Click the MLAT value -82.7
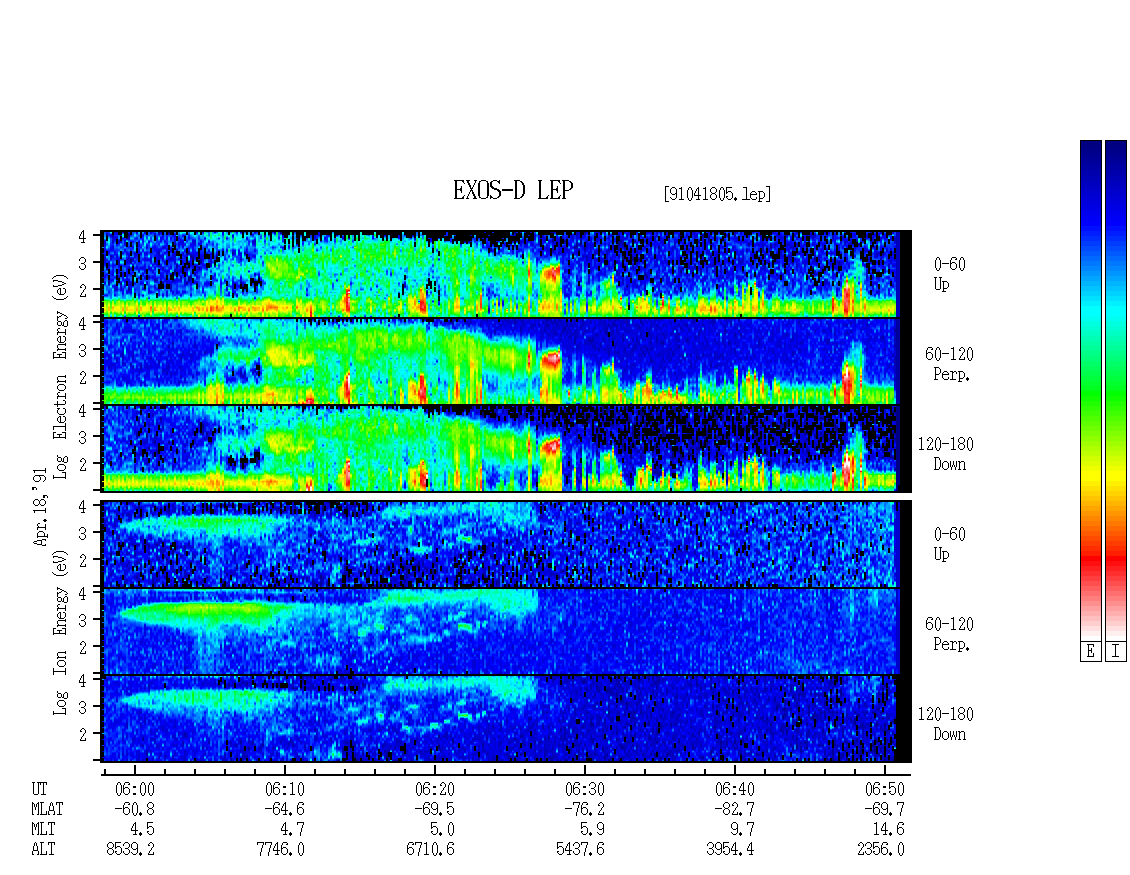This screenshot has width=1130, height=875. 734,809
